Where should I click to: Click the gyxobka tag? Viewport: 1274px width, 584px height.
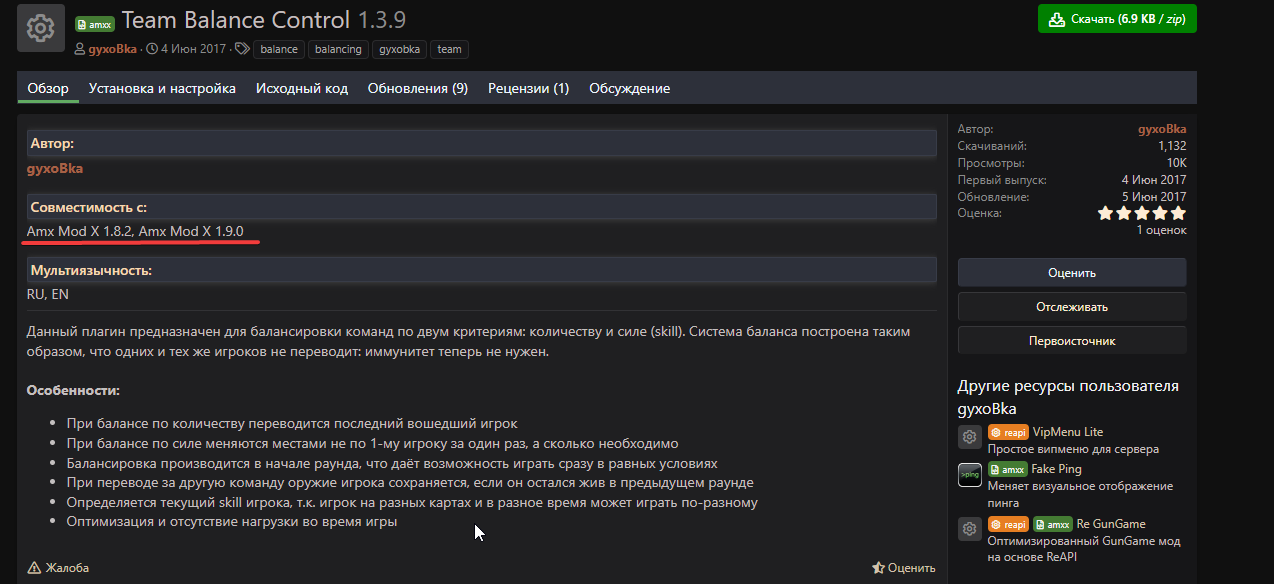[x=399, y=49]
